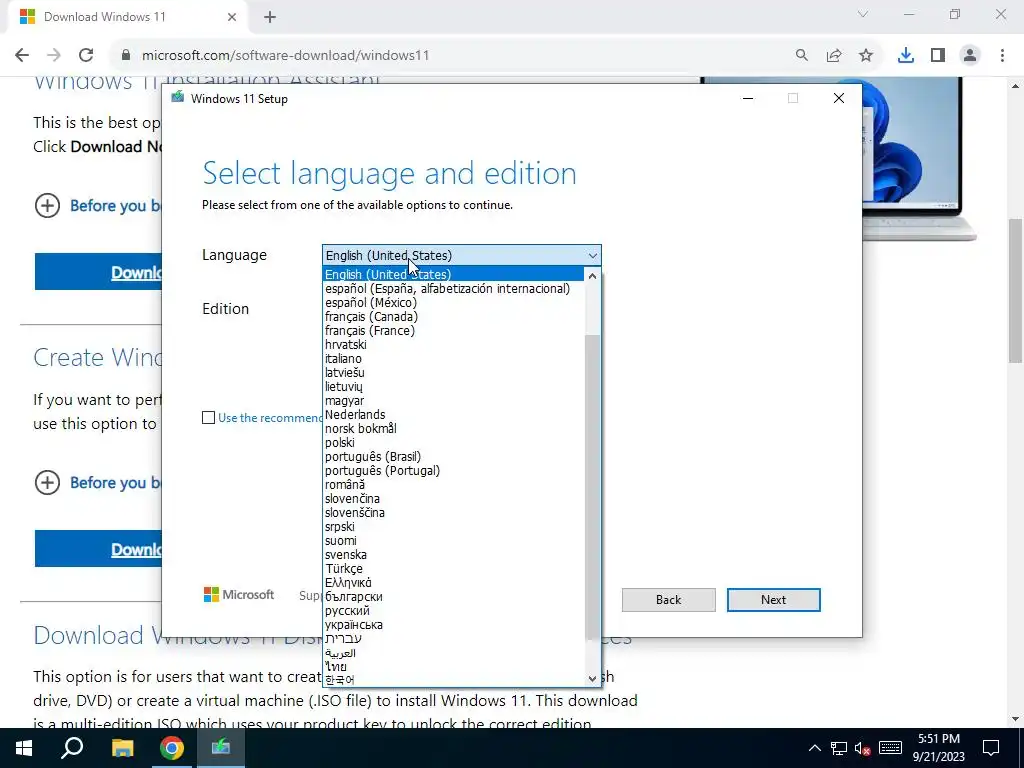The height and width of the screenshot is (768, 1024).
Task: Open Chrome downloads icon
Action: [x=906, y=56]
